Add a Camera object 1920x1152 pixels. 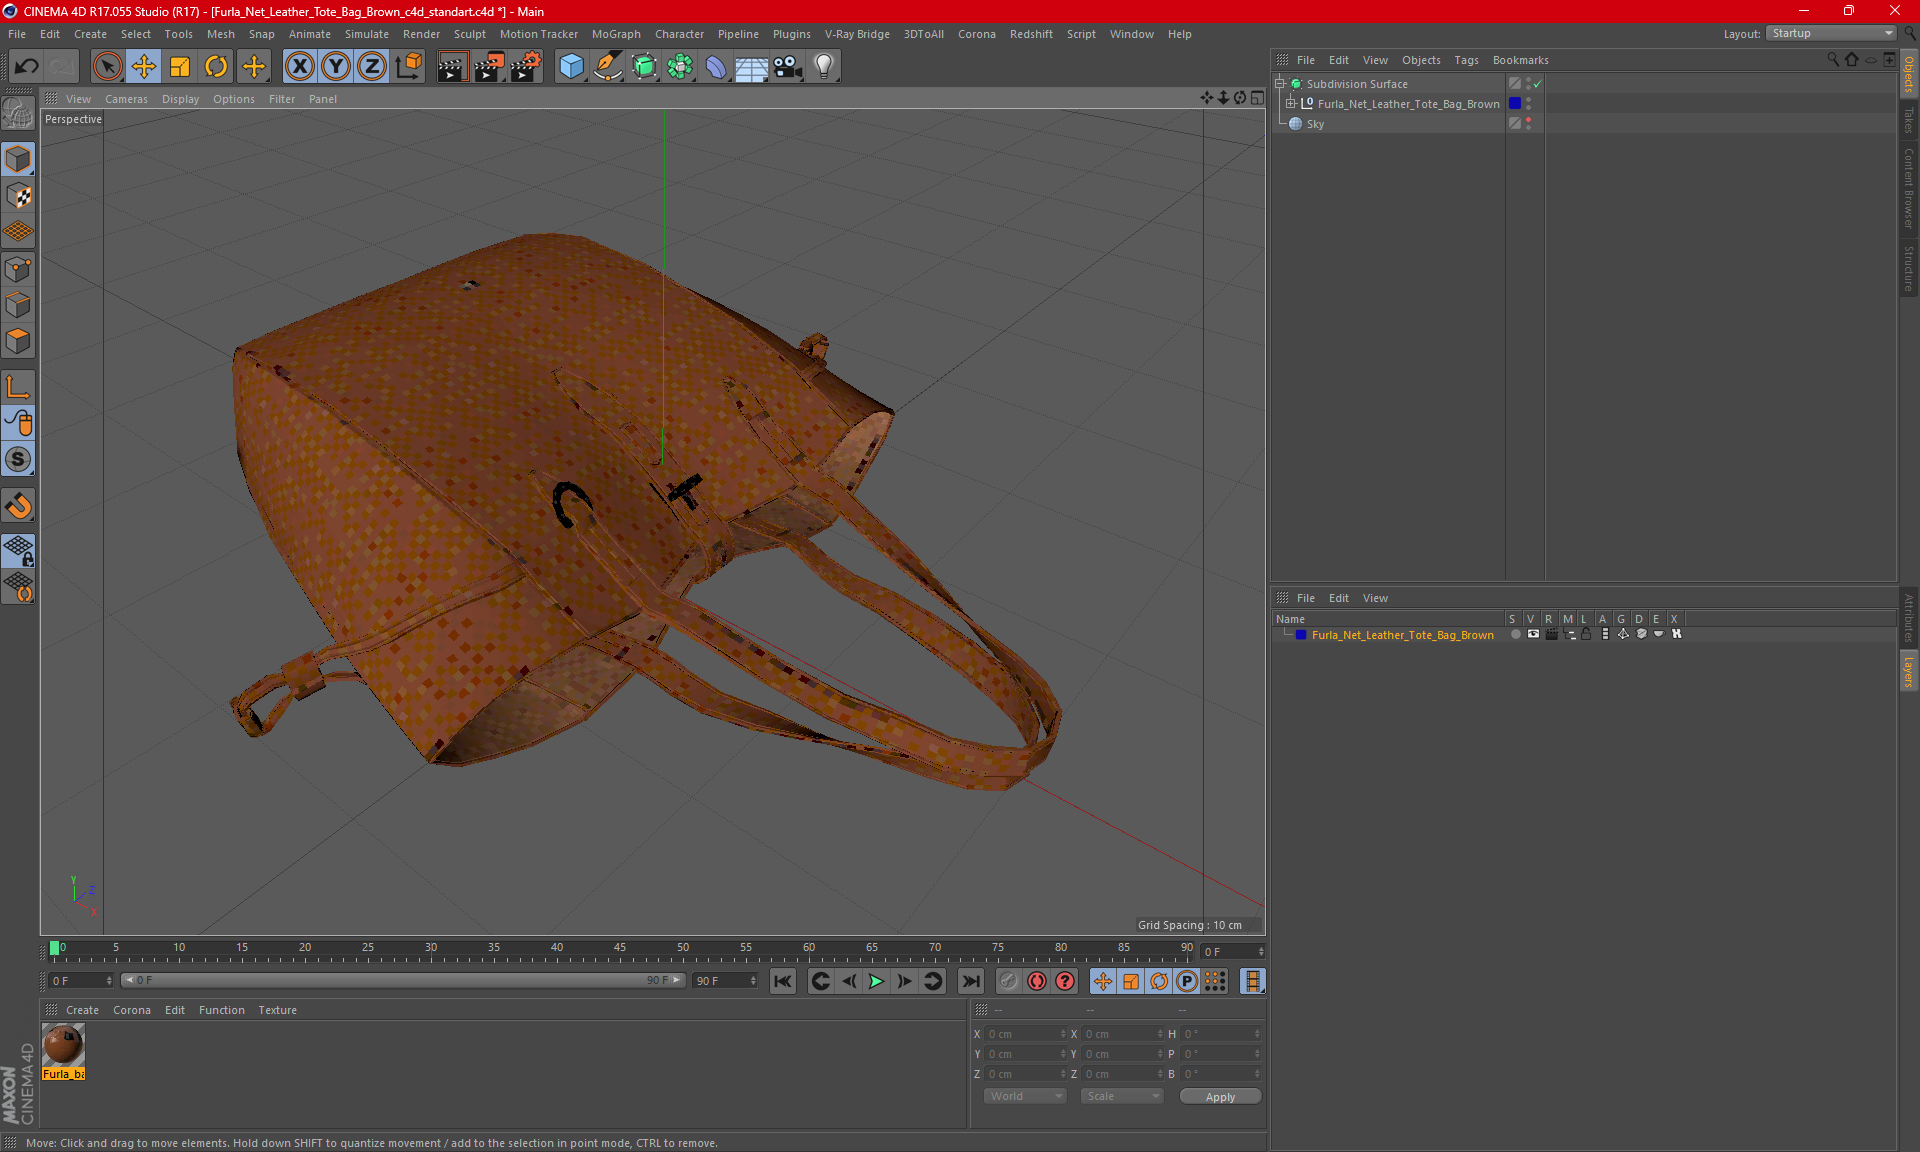788,67
